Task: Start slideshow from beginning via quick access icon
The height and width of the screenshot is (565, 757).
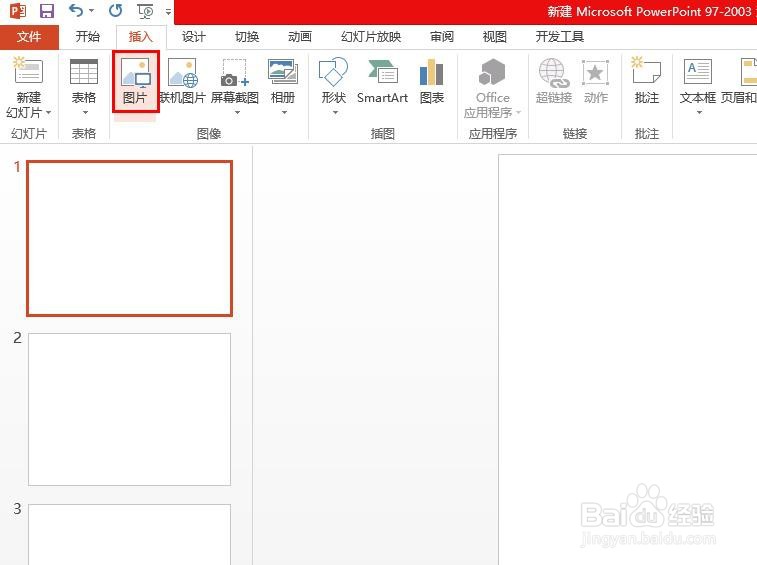Action: click(145, 11)
